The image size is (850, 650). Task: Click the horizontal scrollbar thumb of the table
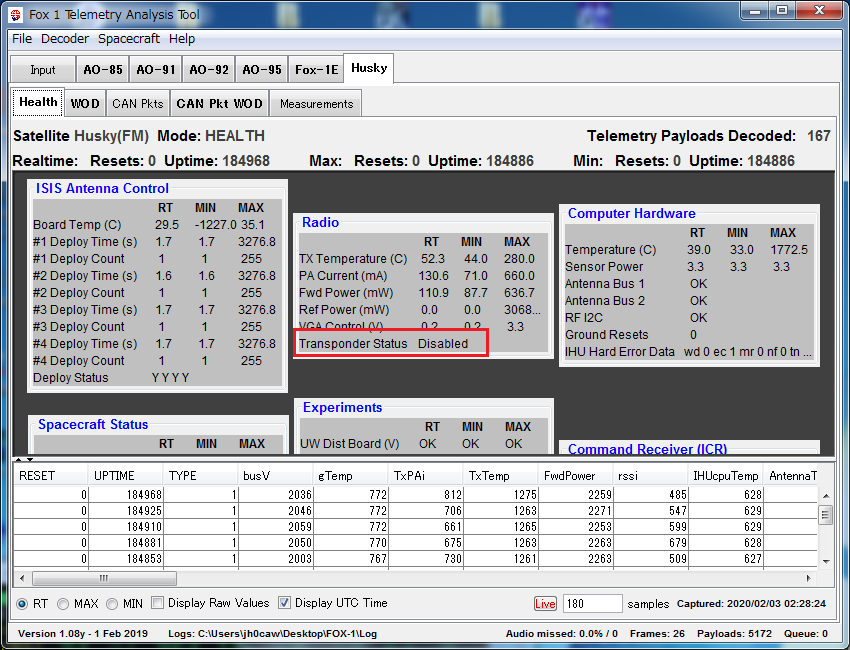[104, 578]
